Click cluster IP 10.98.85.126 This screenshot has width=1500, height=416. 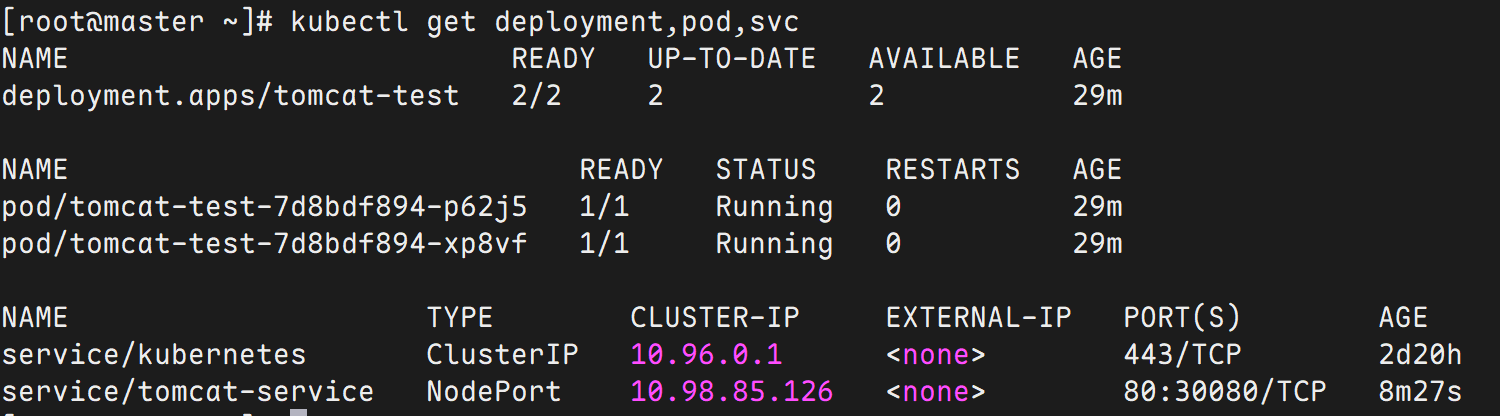pos(732,392)
